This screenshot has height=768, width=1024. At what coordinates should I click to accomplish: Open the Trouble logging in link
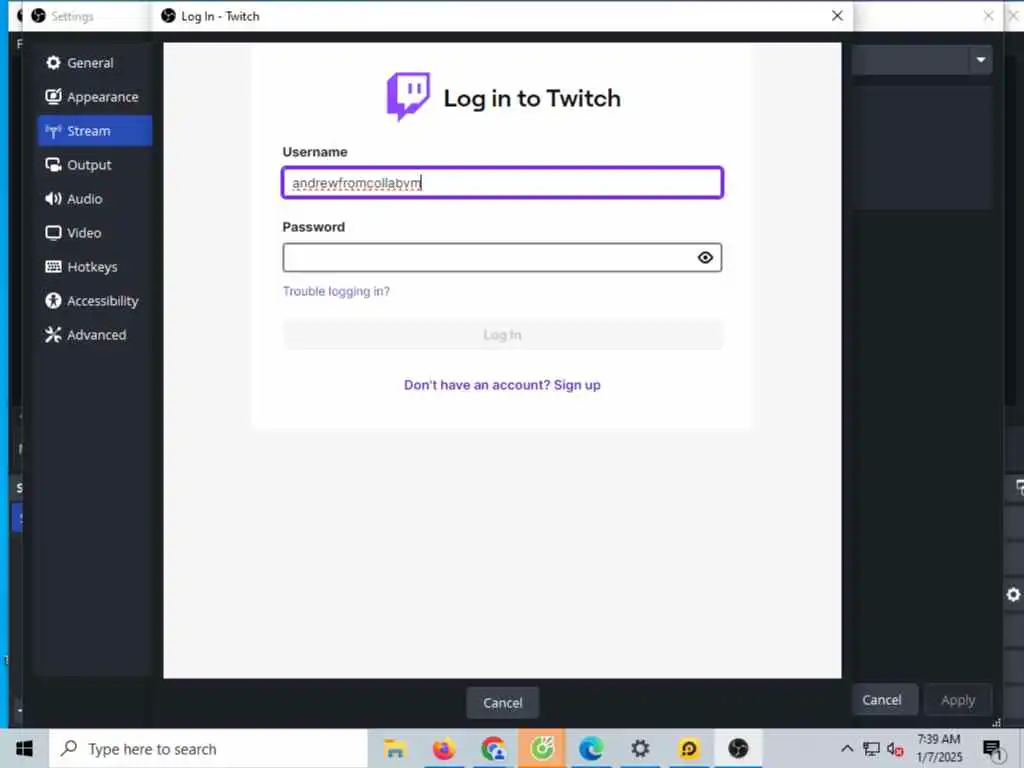click(x=336, y=291)
